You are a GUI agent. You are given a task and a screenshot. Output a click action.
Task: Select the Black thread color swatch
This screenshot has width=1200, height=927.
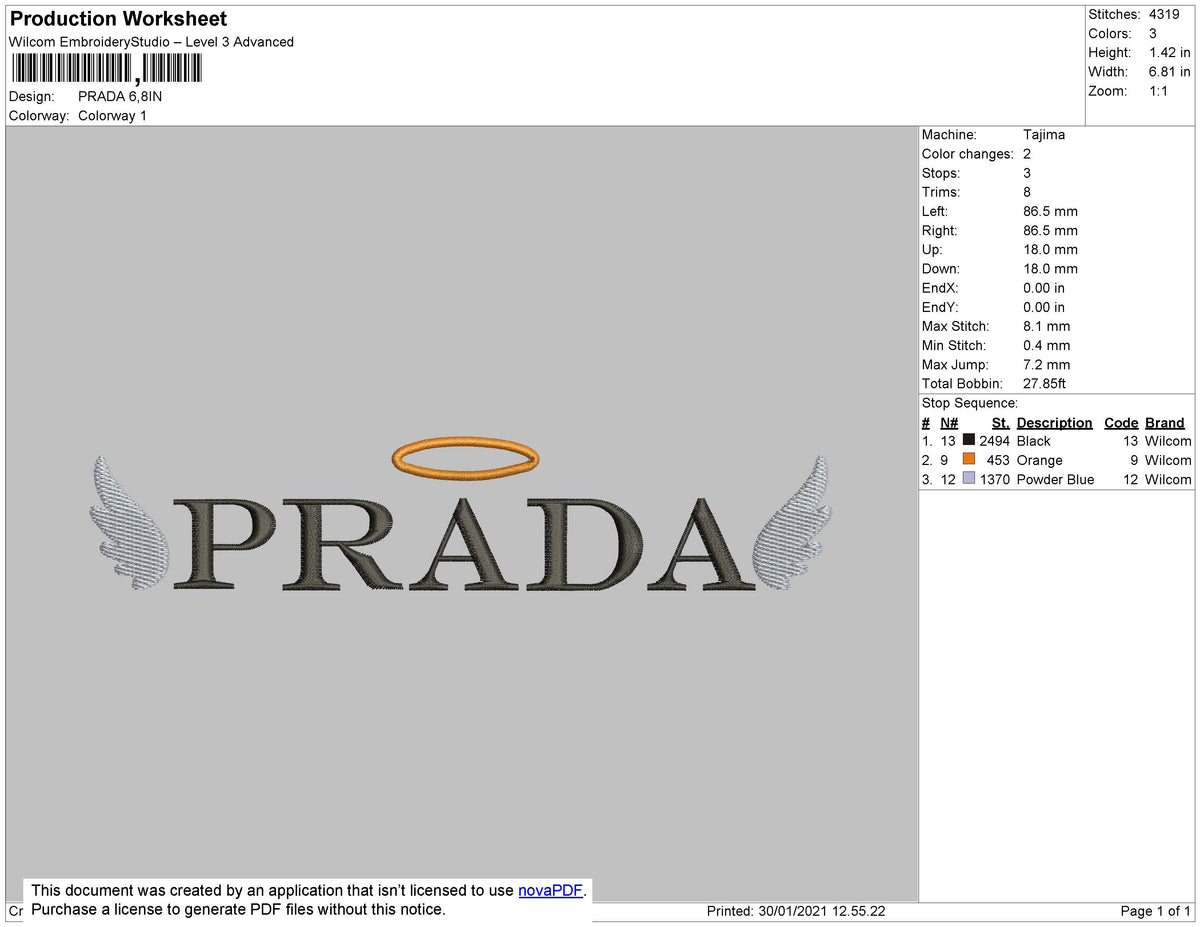pyautogui.click(x=968, y=440)
